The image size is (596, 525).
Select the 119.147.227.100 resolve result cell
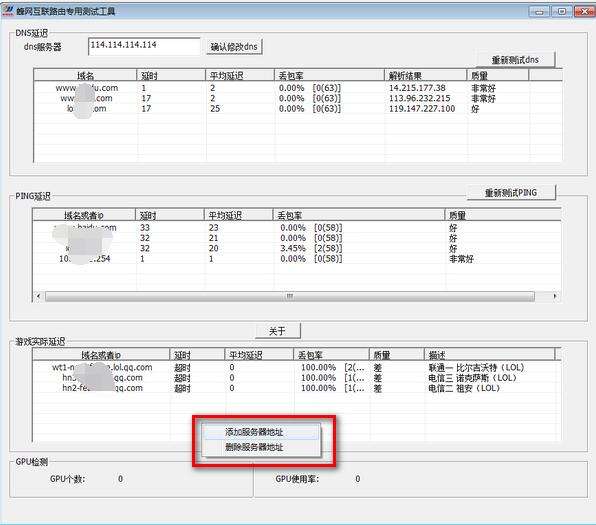click(x=422, y=108)
